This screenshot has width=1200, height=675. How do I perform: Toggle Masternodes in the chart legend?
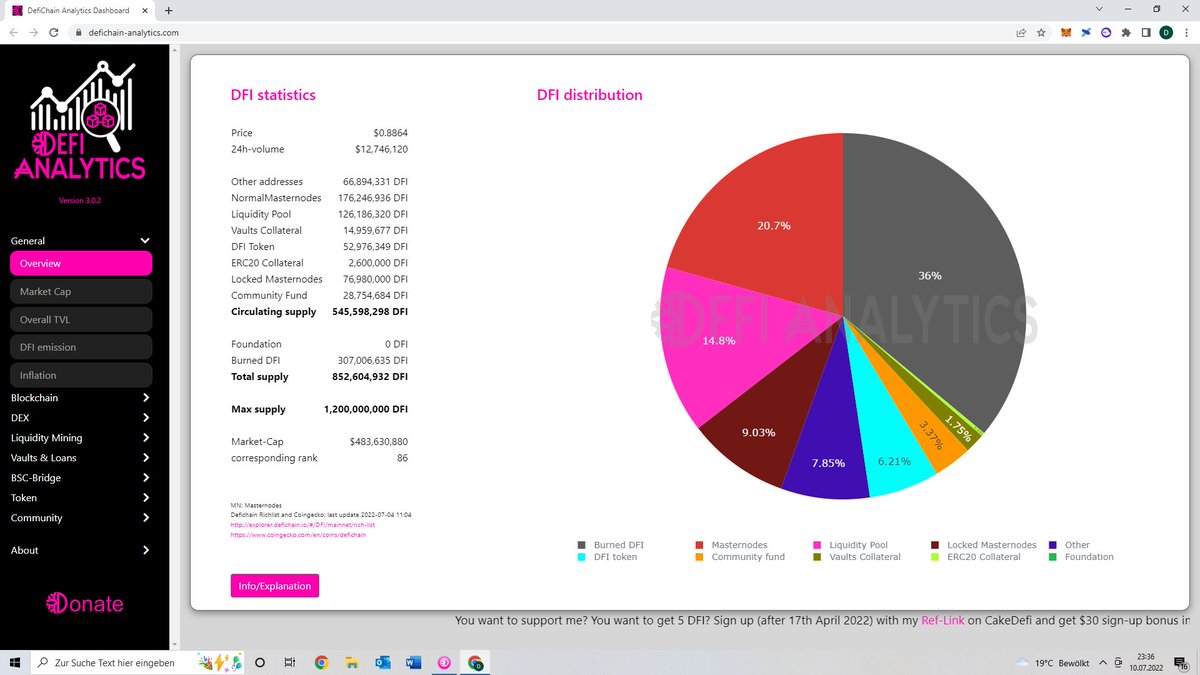point(732,545)
